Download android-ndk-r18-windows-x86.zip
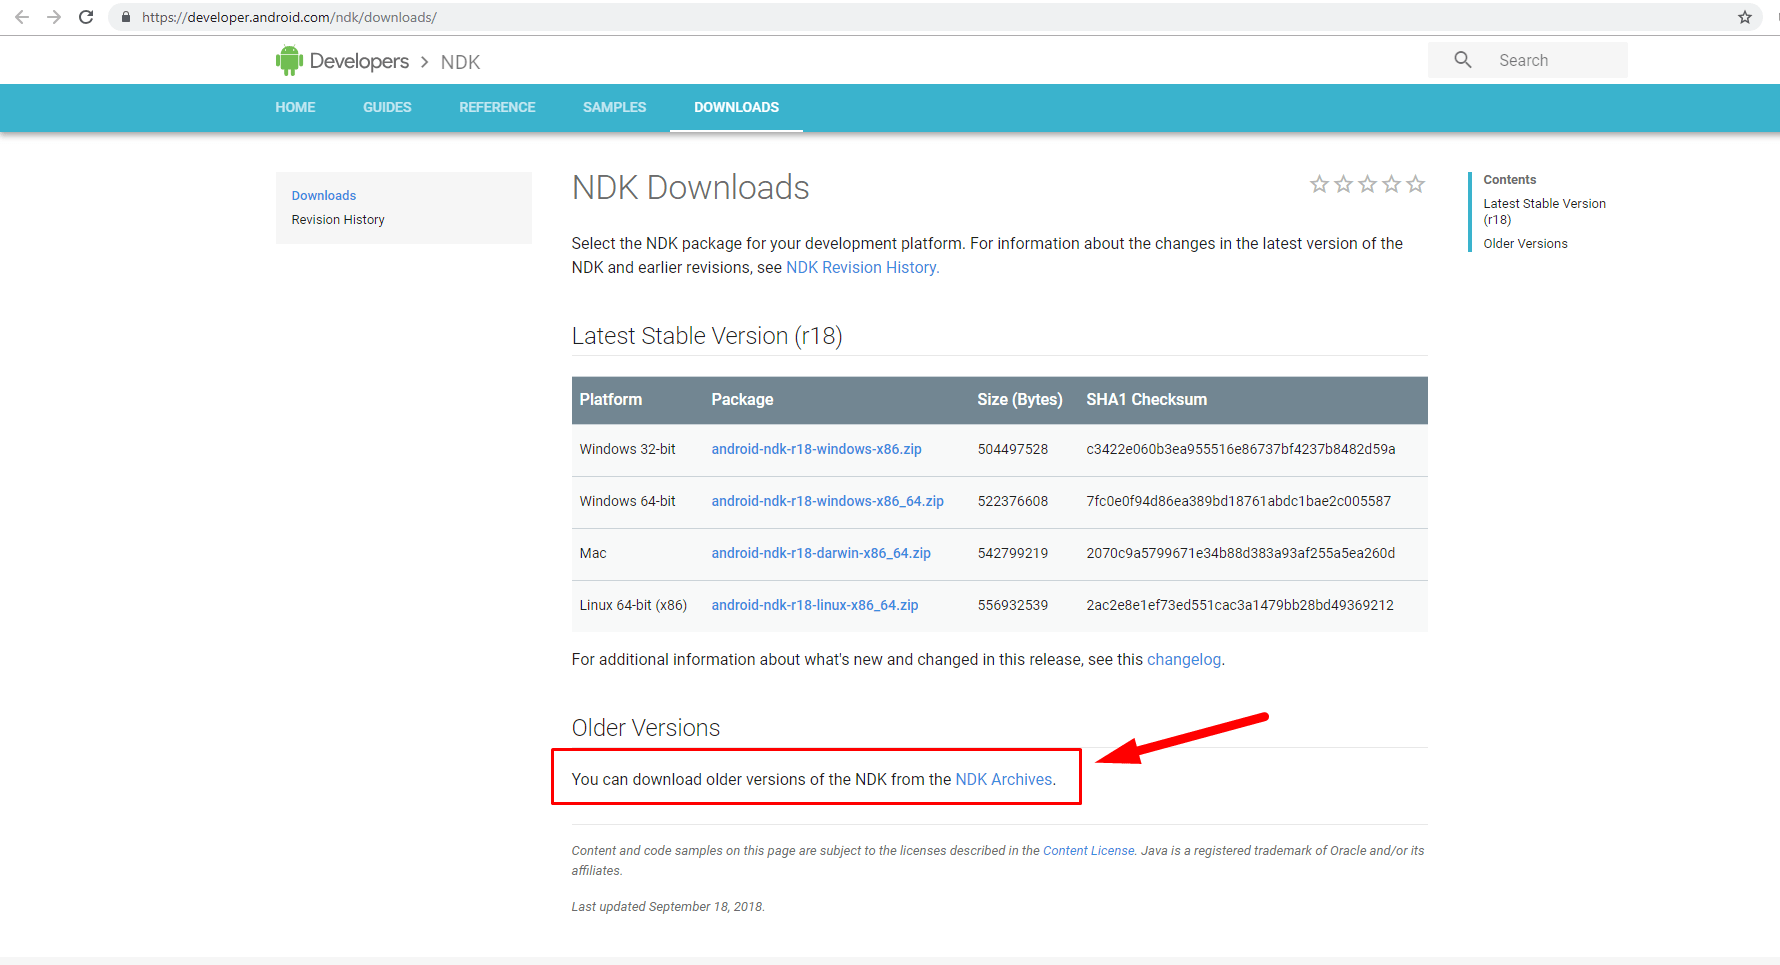Viewport: 1780px width, 965px height. tap(816, 449)
